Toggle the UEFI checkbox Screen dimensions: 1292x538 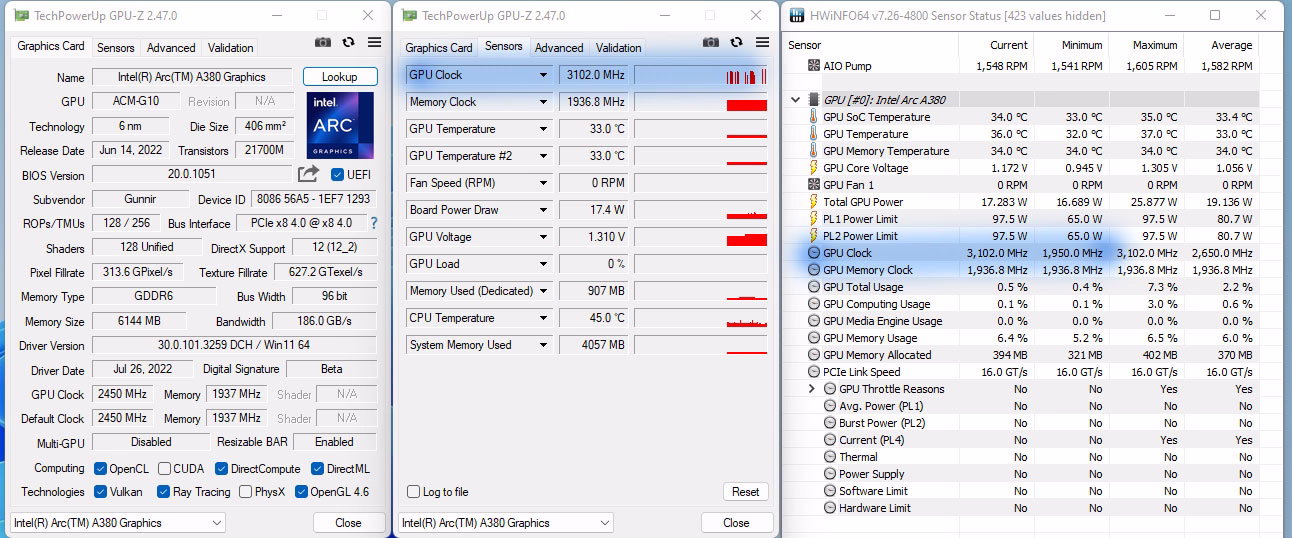coord(337,174)
